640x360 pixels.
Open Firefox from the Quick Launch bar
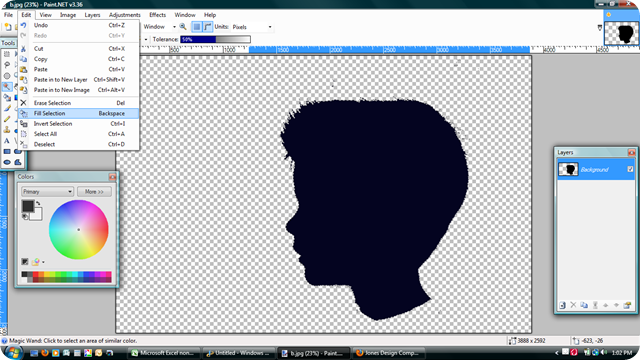[45, 353]
